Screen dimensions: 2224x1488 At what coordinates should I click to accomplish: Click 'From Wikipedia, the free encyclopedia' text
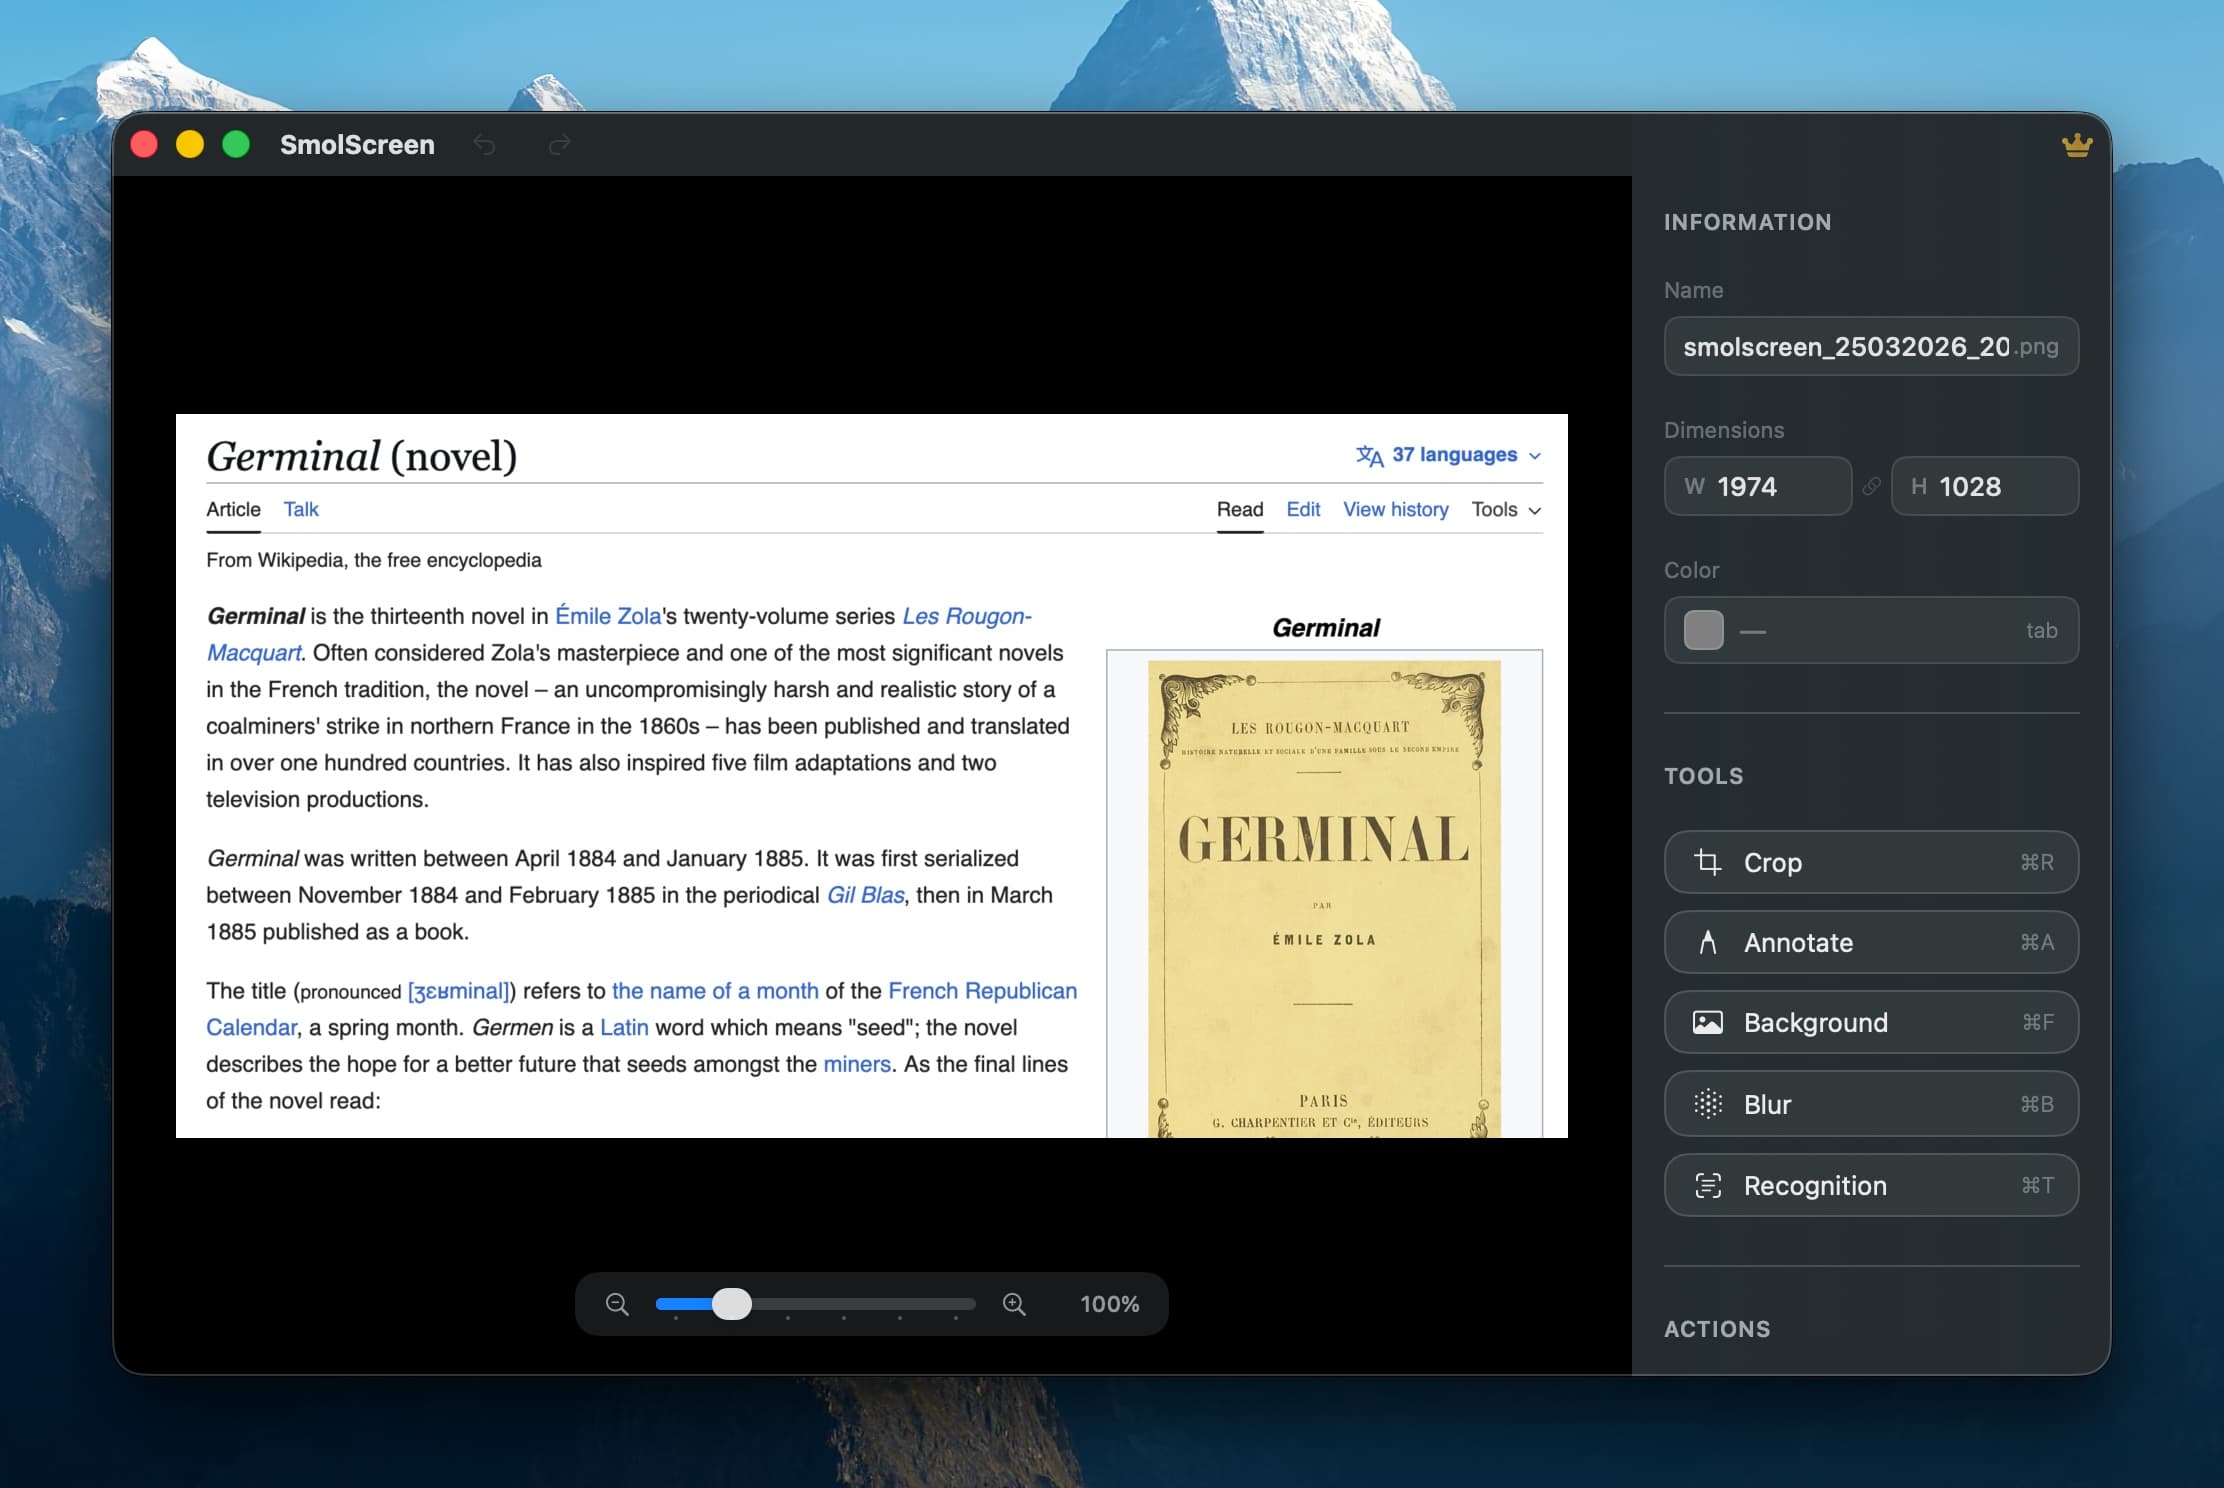[x=374, y=560]
